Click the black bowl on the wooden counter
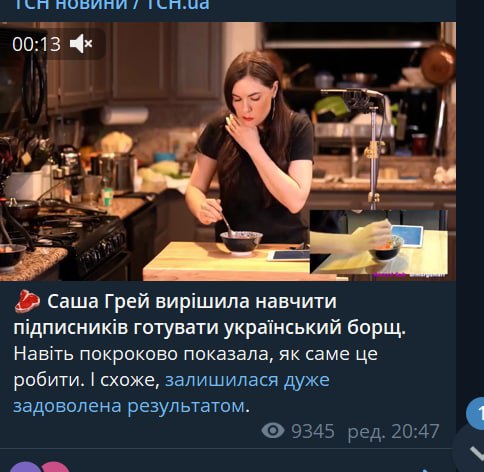The image size is (484, 472). click(241, 243)
